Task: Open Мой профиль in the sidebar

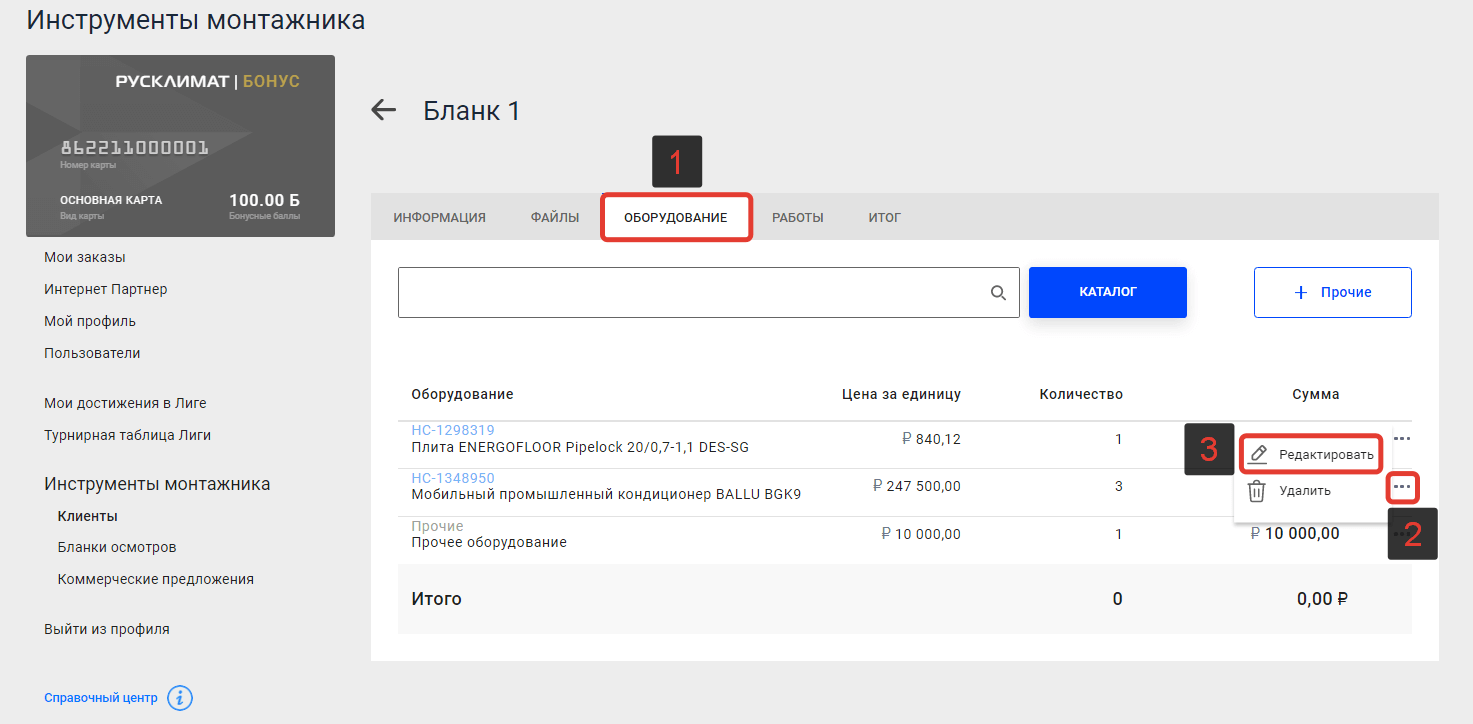Action: tap(90, 321)
